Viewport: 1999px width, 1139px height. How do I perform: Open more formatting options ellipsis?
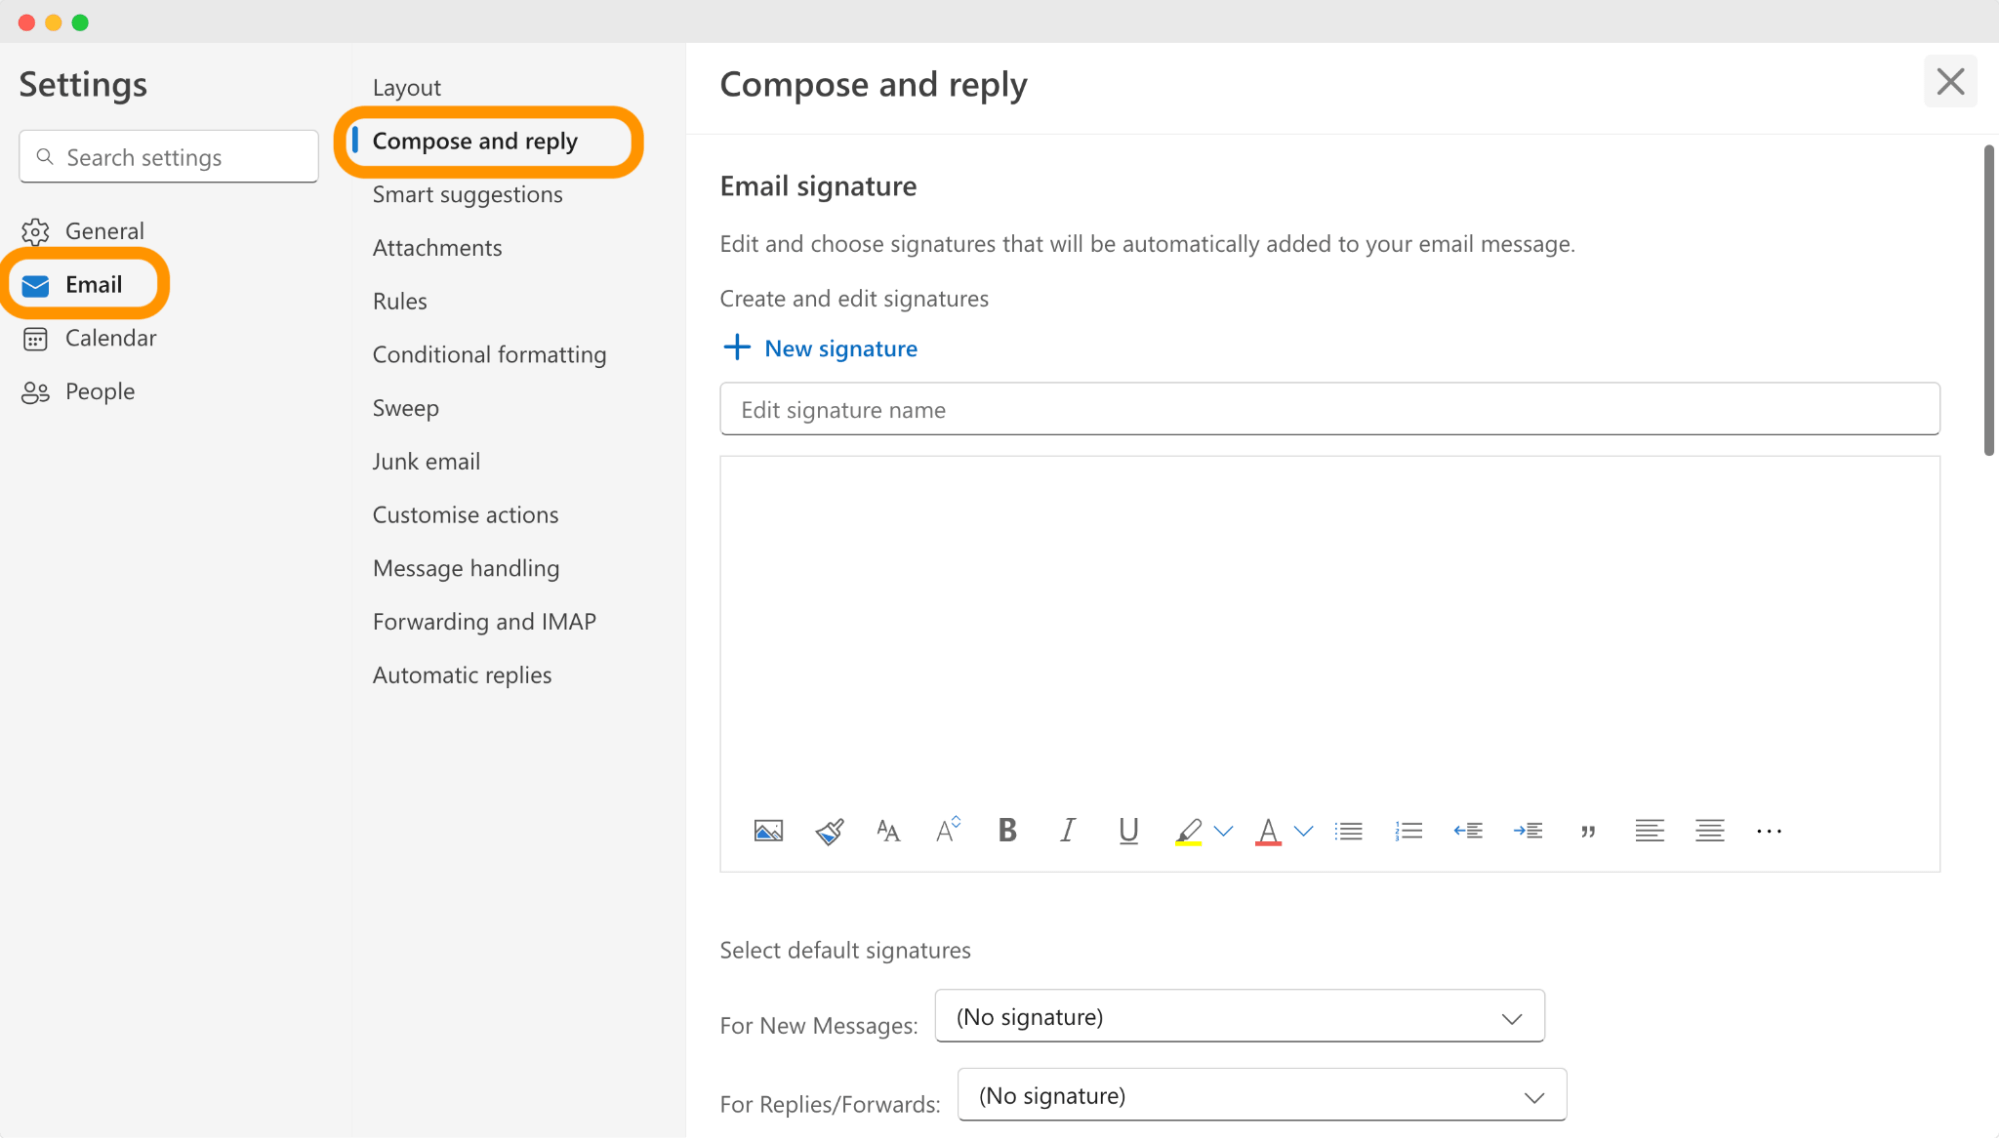[1769, 831]
